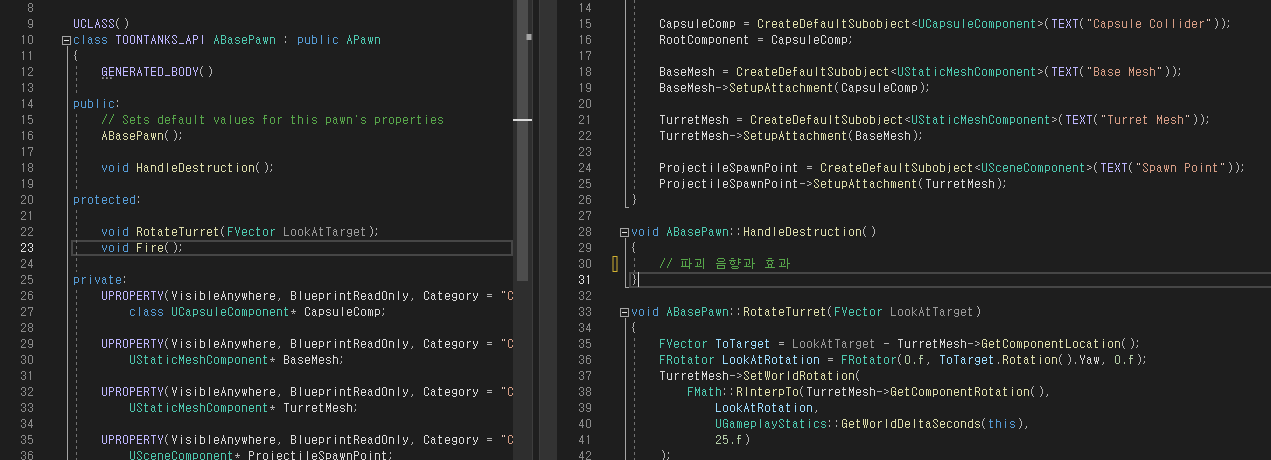Click the UStaticMeshComponent* TurretMesh declaration

(x=243, y=408)
